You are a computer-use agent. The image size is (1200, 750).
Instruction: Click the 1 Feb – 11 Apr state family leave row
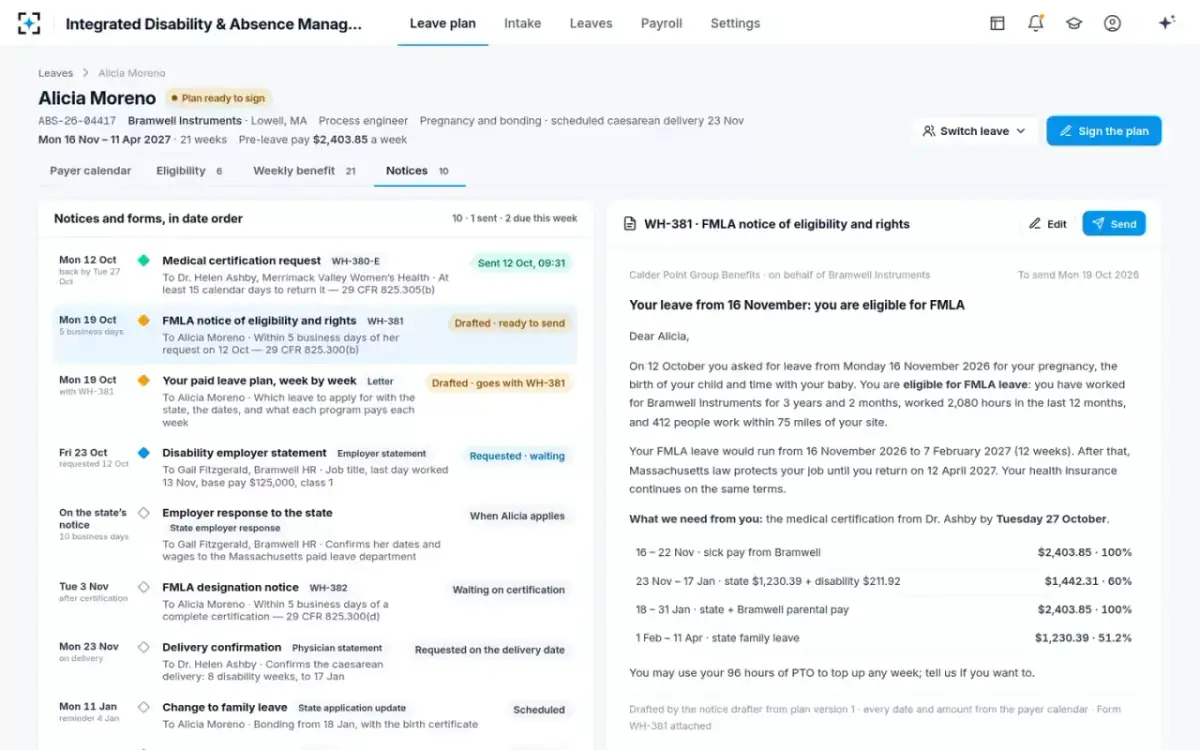(883, 638)
